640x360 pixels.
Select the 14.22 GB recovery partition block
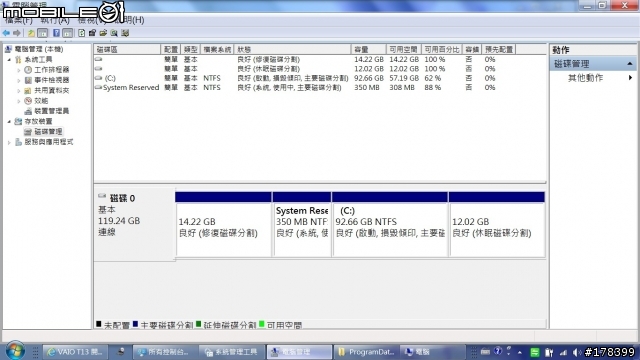(x=223, y=224)
